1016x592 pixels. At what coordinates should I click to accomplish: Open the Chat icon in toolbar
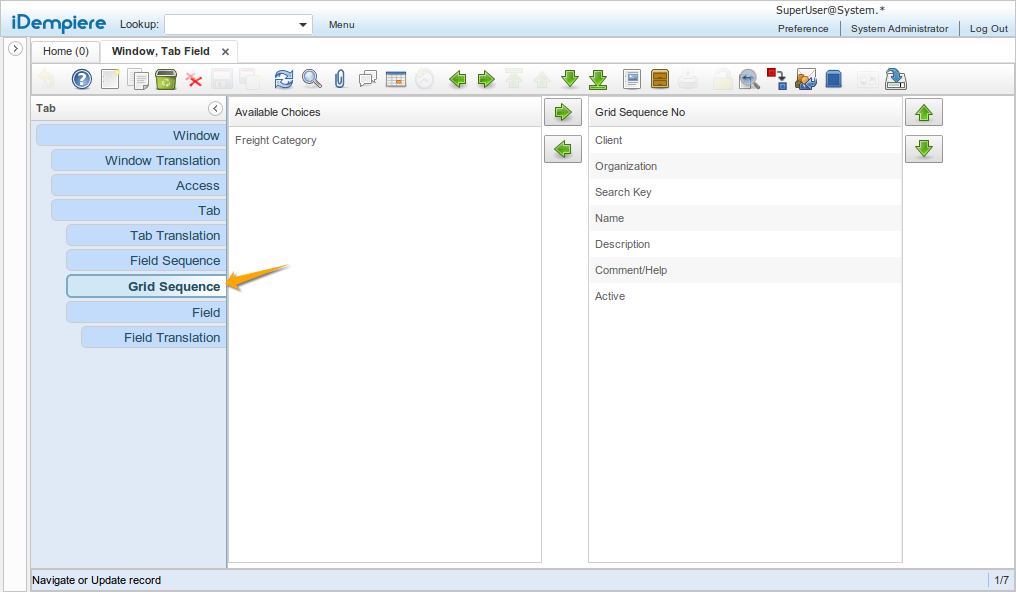click(368, 79)
